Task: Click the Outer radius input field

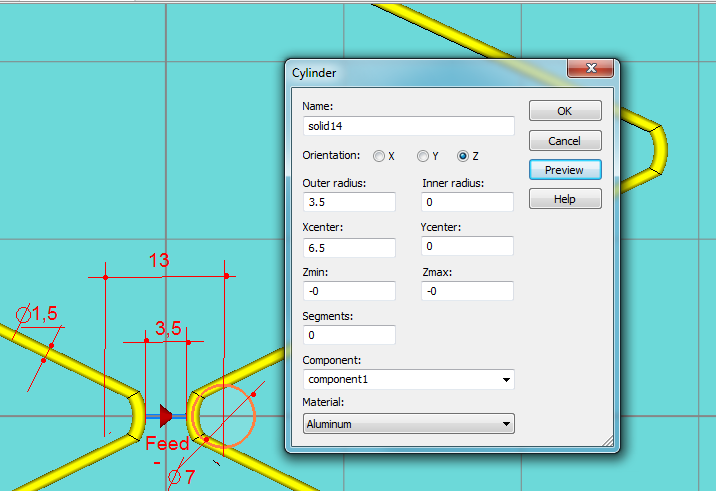Action: point(349,202)
